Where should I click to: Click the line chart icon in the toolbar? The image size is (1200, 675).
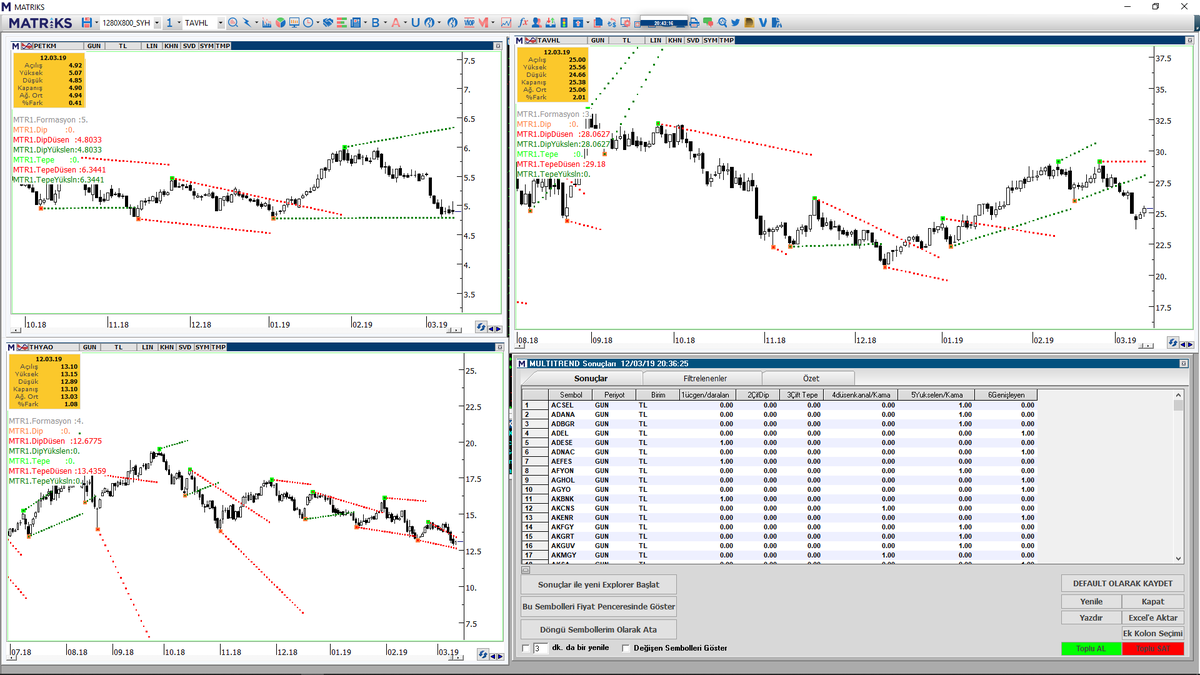(x=506, y=22)
